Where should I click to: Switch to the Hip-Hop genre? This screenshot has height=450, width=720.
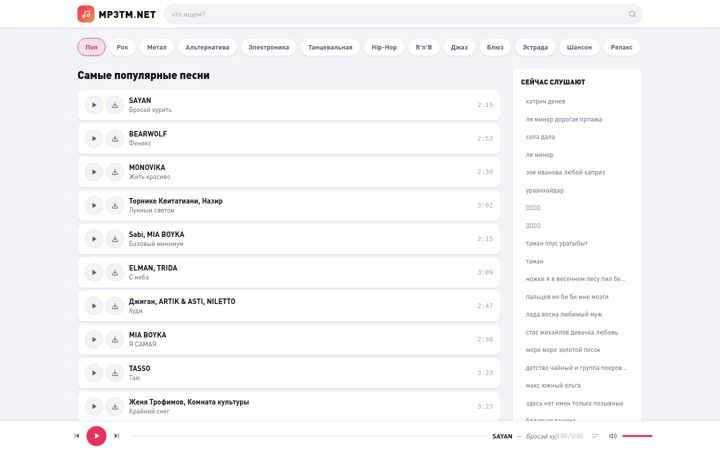pos(384,47)
